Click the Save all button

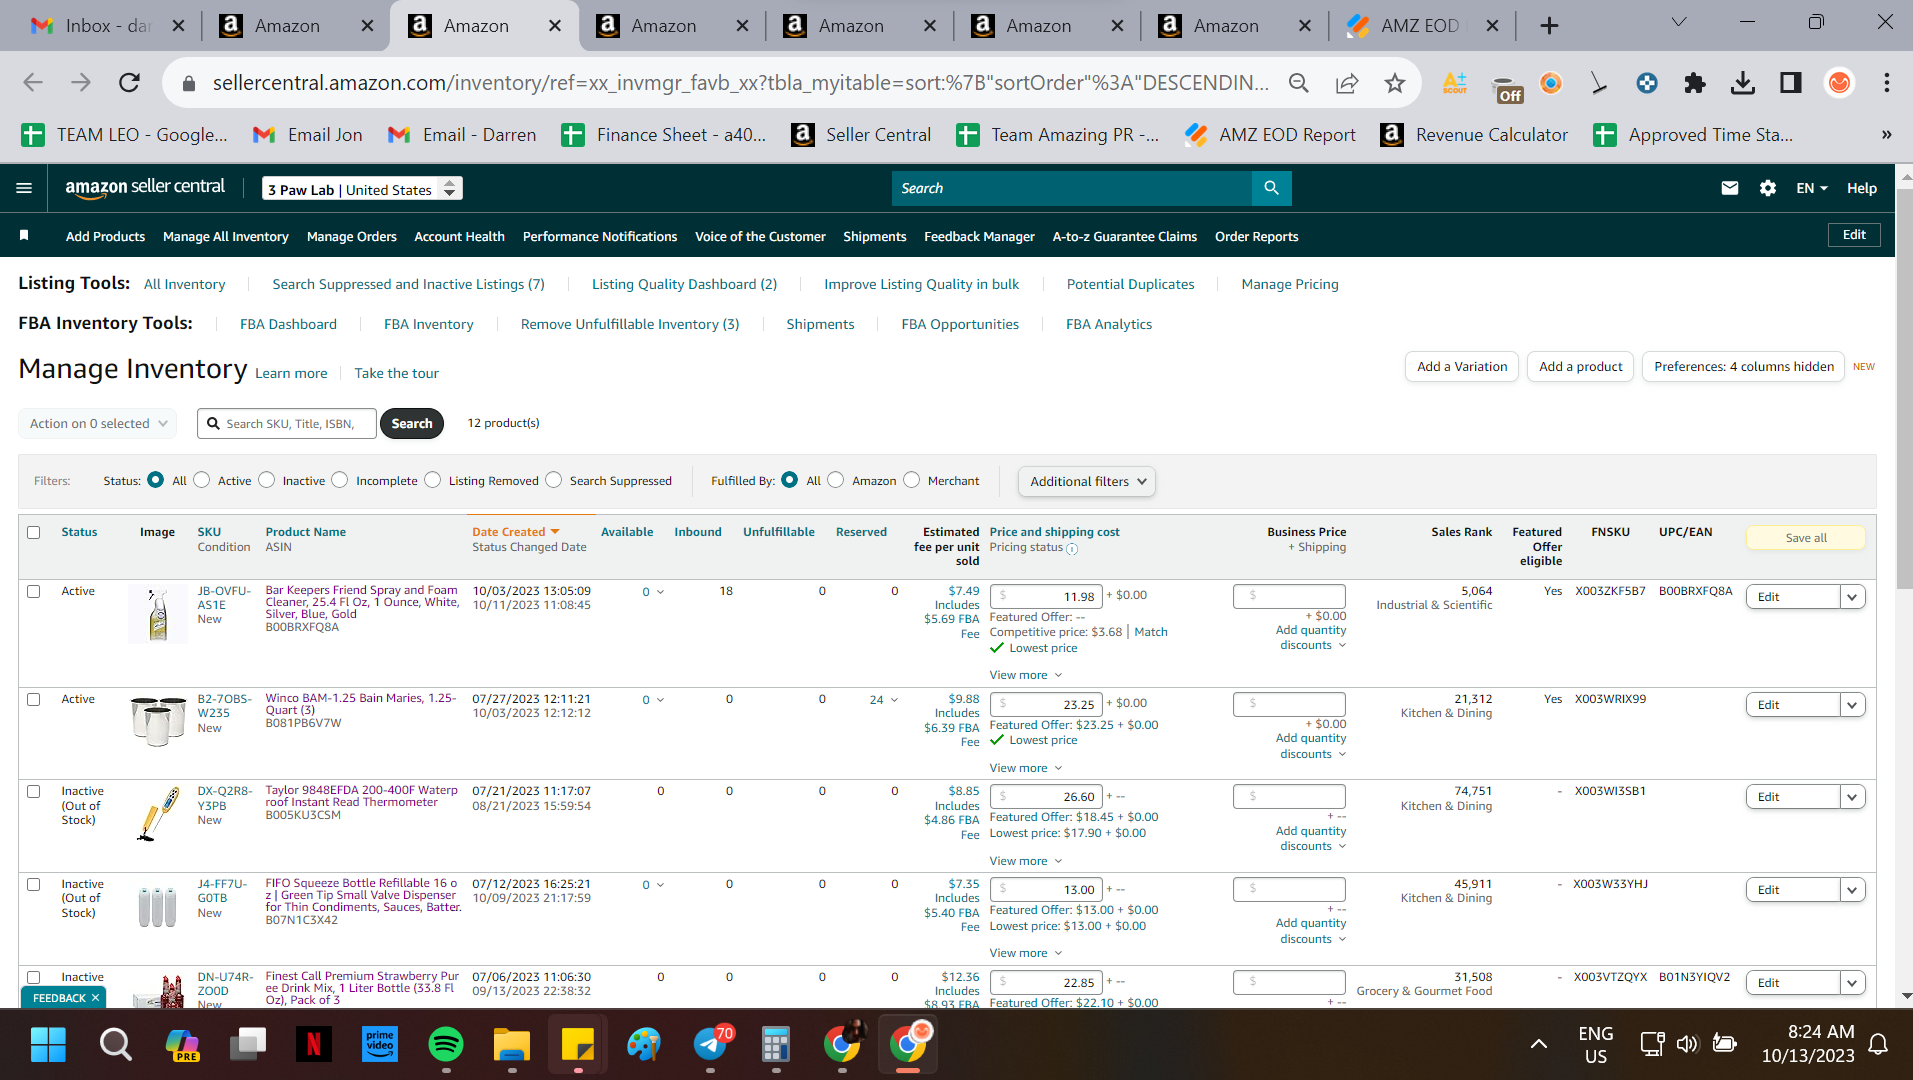(1806, 538)
